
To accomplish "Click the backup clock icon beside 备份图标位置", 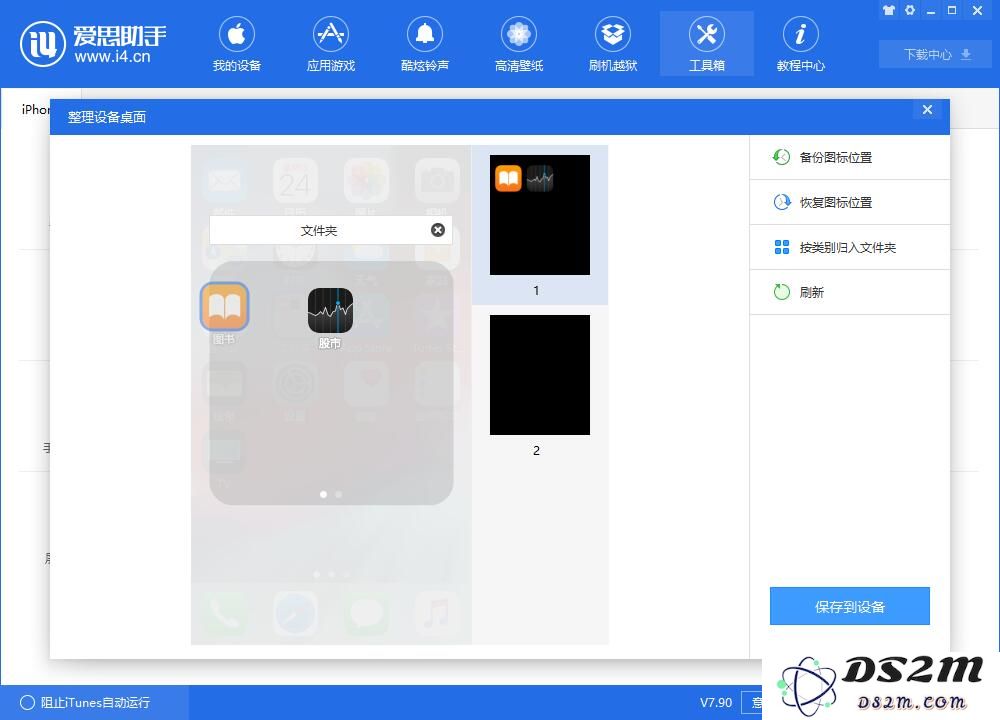I will pyautogui.click(x=781, y=157).
